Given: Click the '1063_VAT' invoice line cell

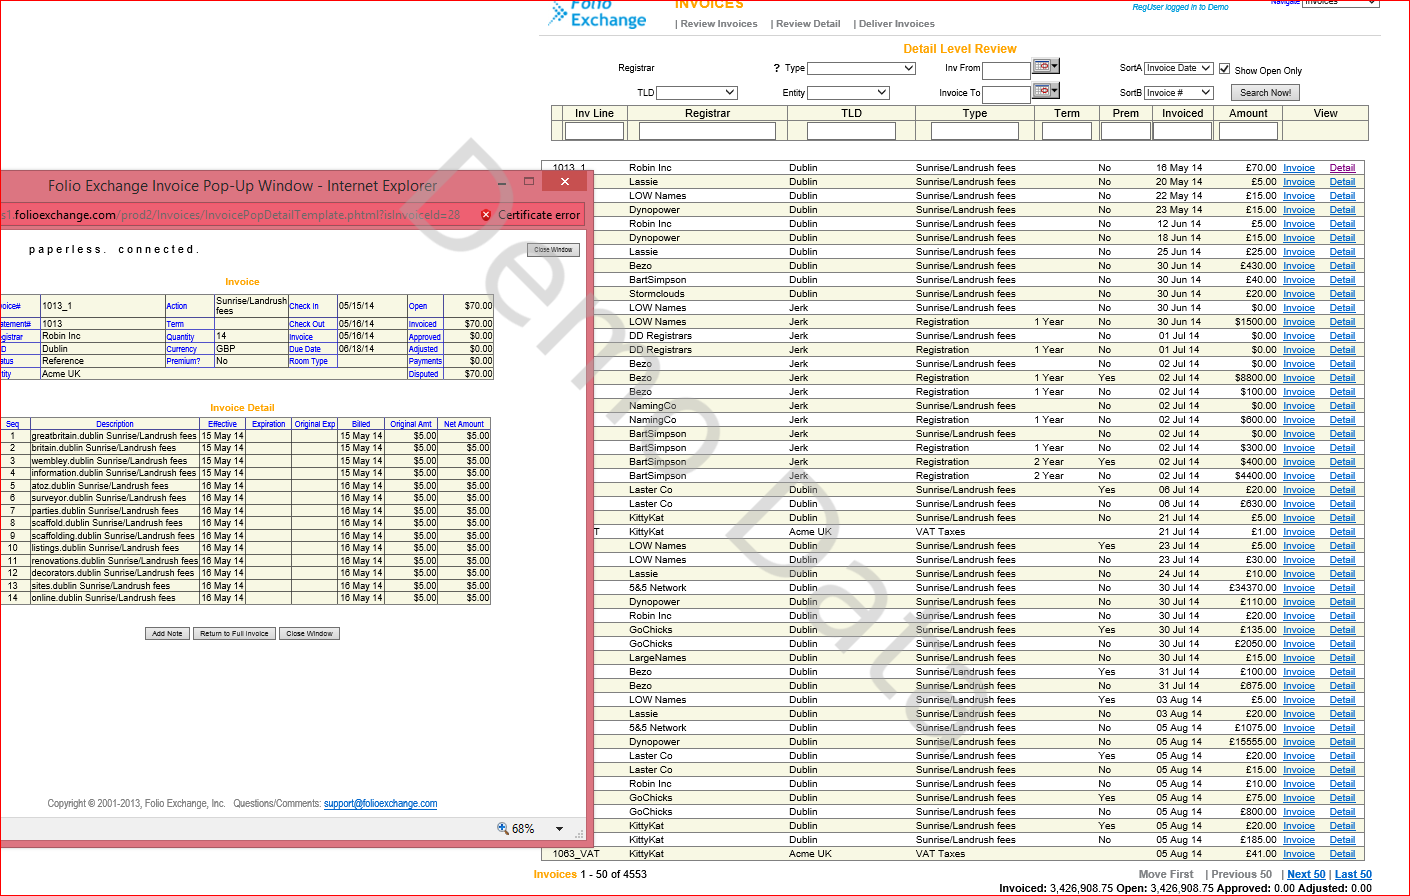Looking at the screenshot, I should coord(576,854).
